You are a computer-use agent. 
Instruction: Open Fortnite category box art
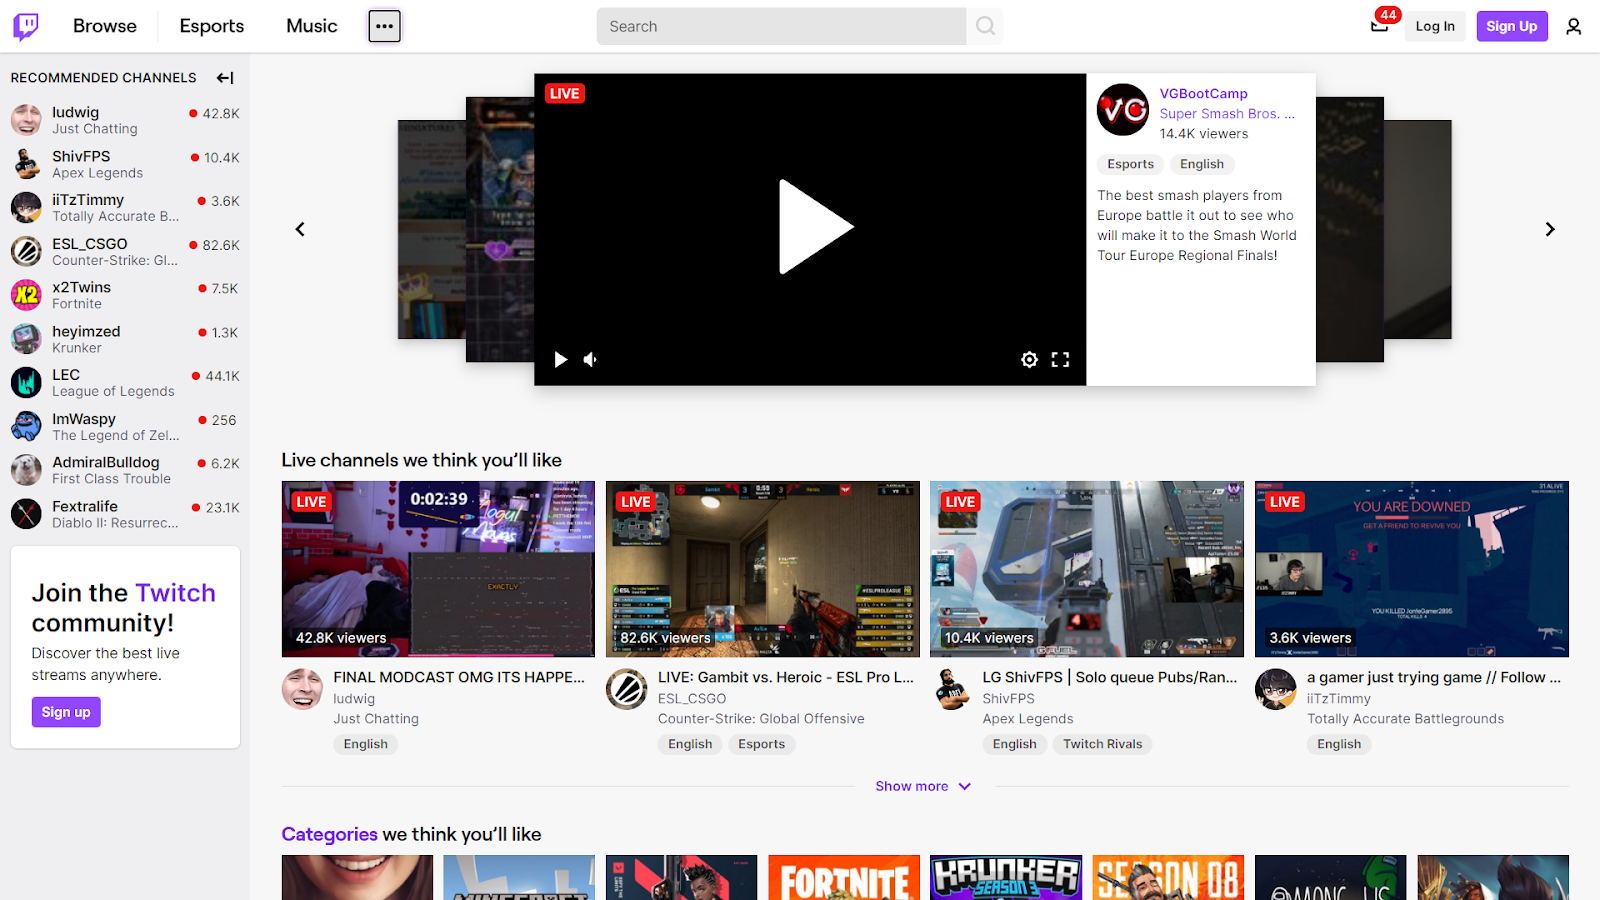844,878
